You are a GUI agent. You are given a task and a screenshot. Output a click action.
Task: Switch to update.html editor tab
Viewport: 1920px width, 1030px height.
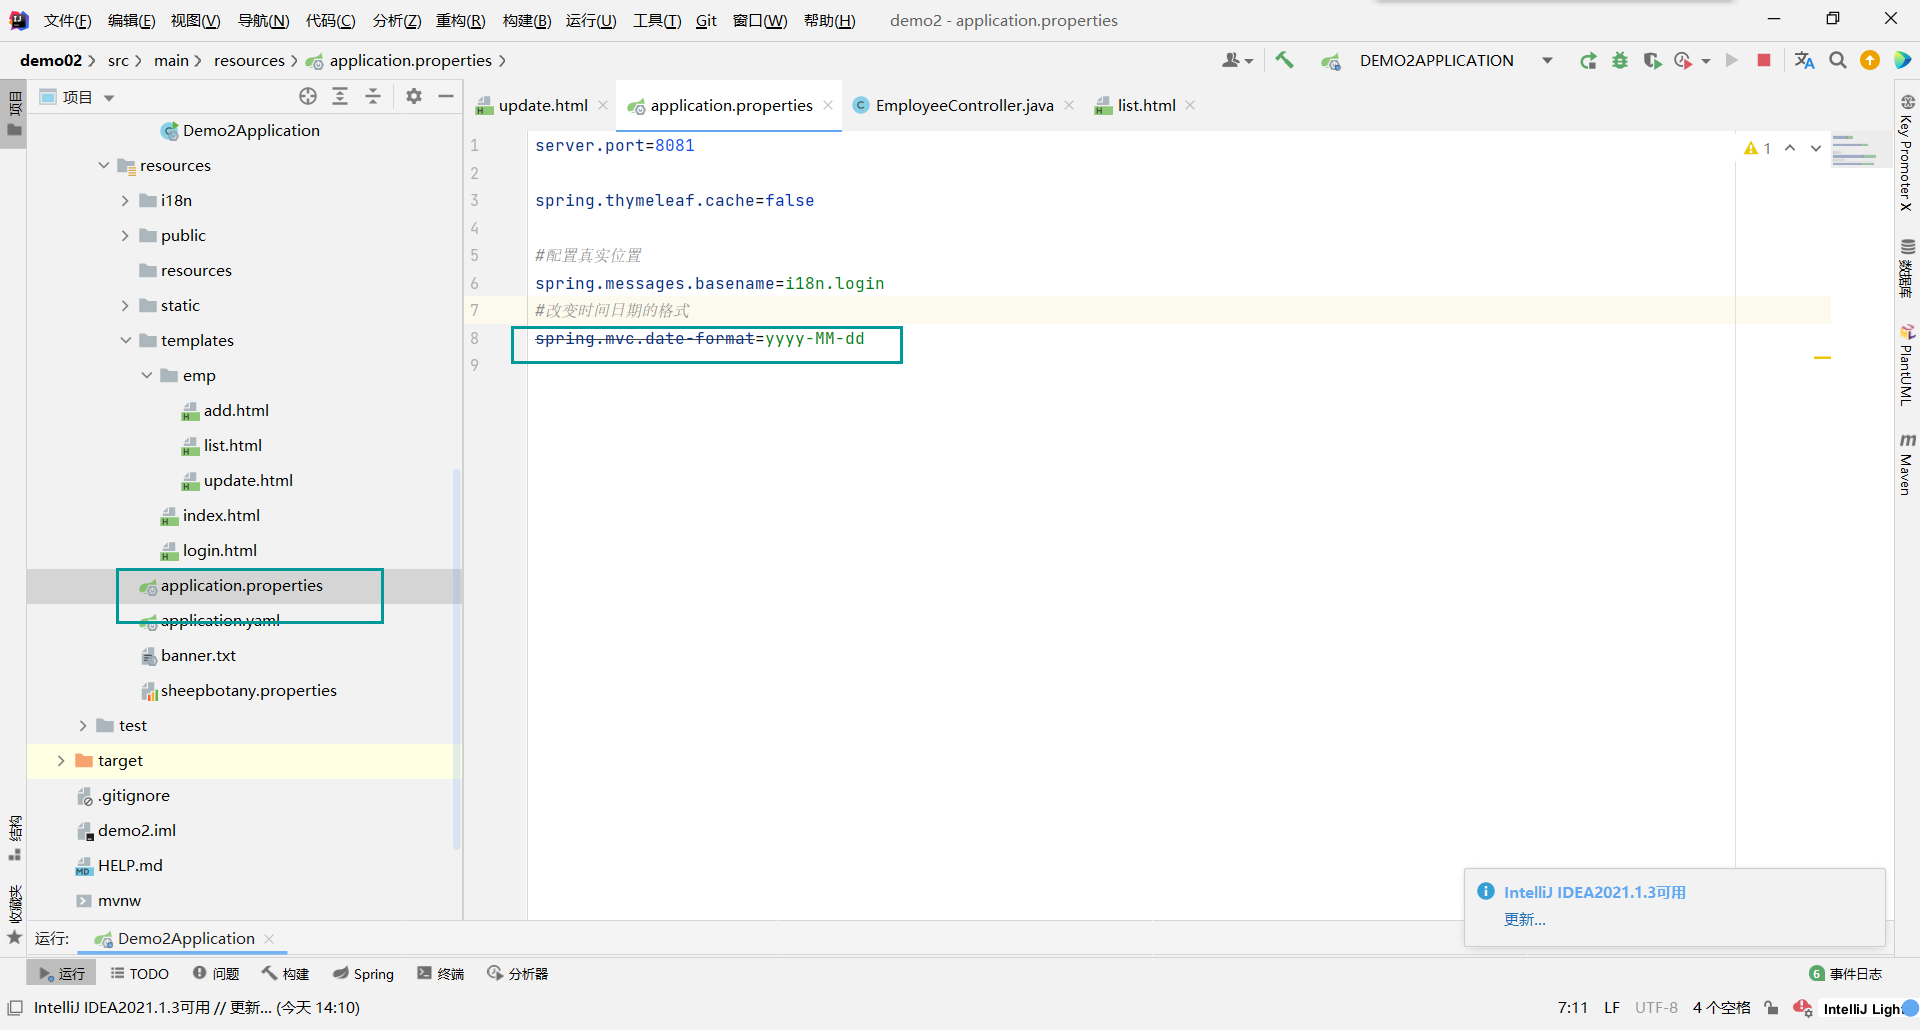pos(542,105)
